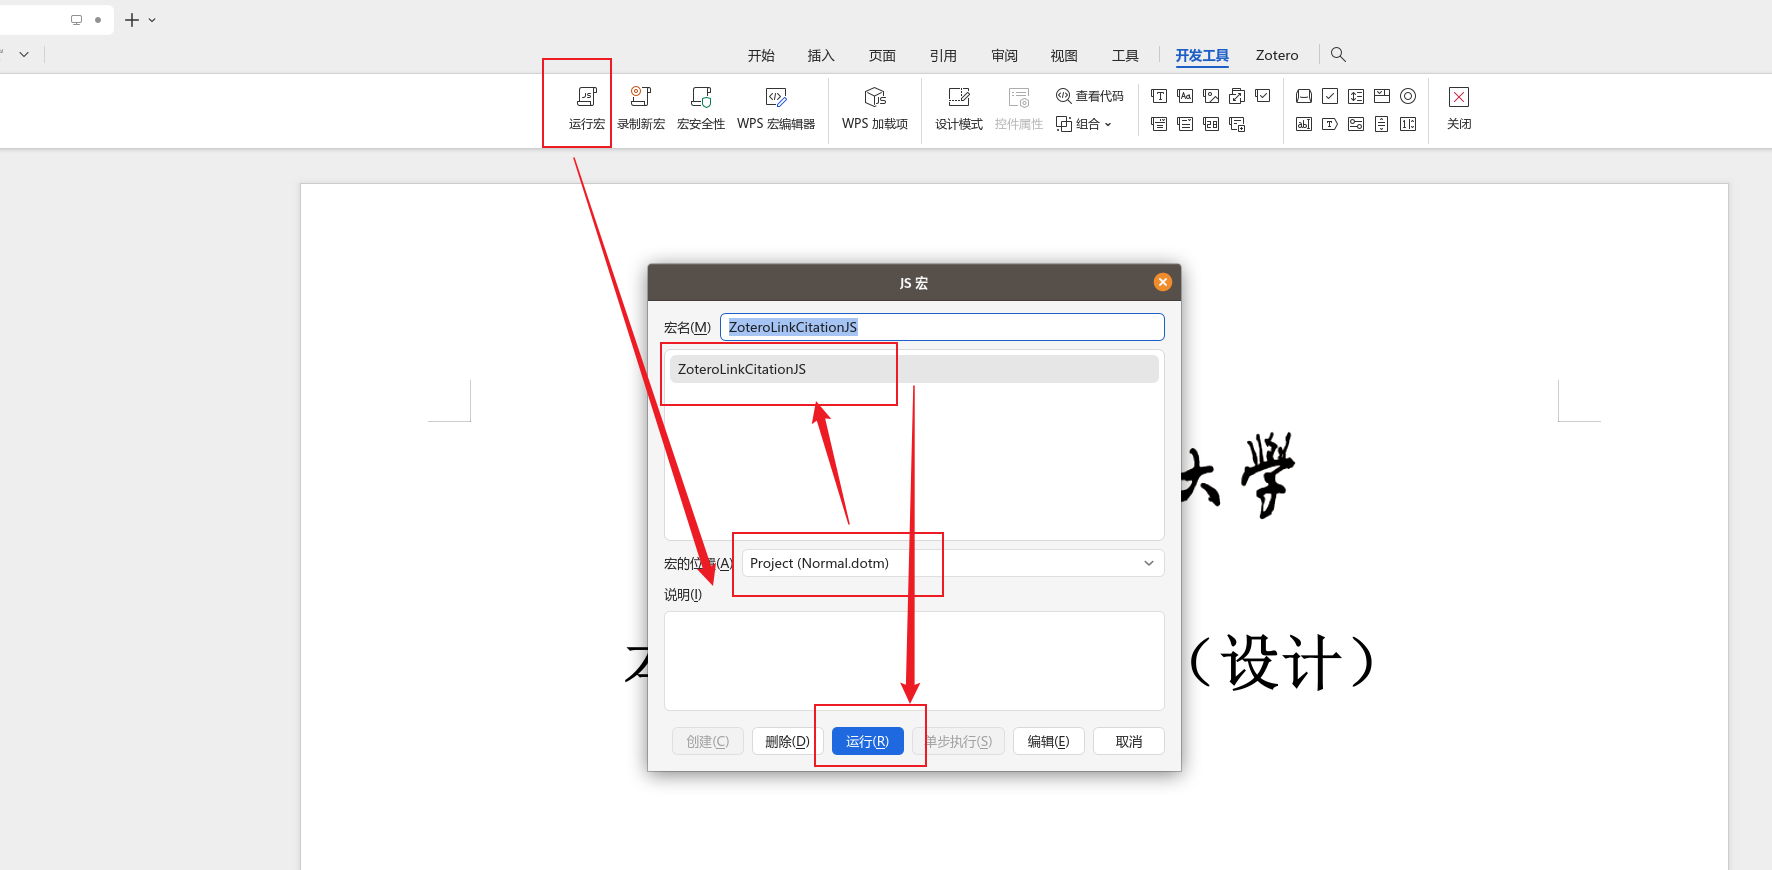Viewport: 1772px width, 870px height.
Task: Insert a date picker content control
Action: coord(1211,124)
